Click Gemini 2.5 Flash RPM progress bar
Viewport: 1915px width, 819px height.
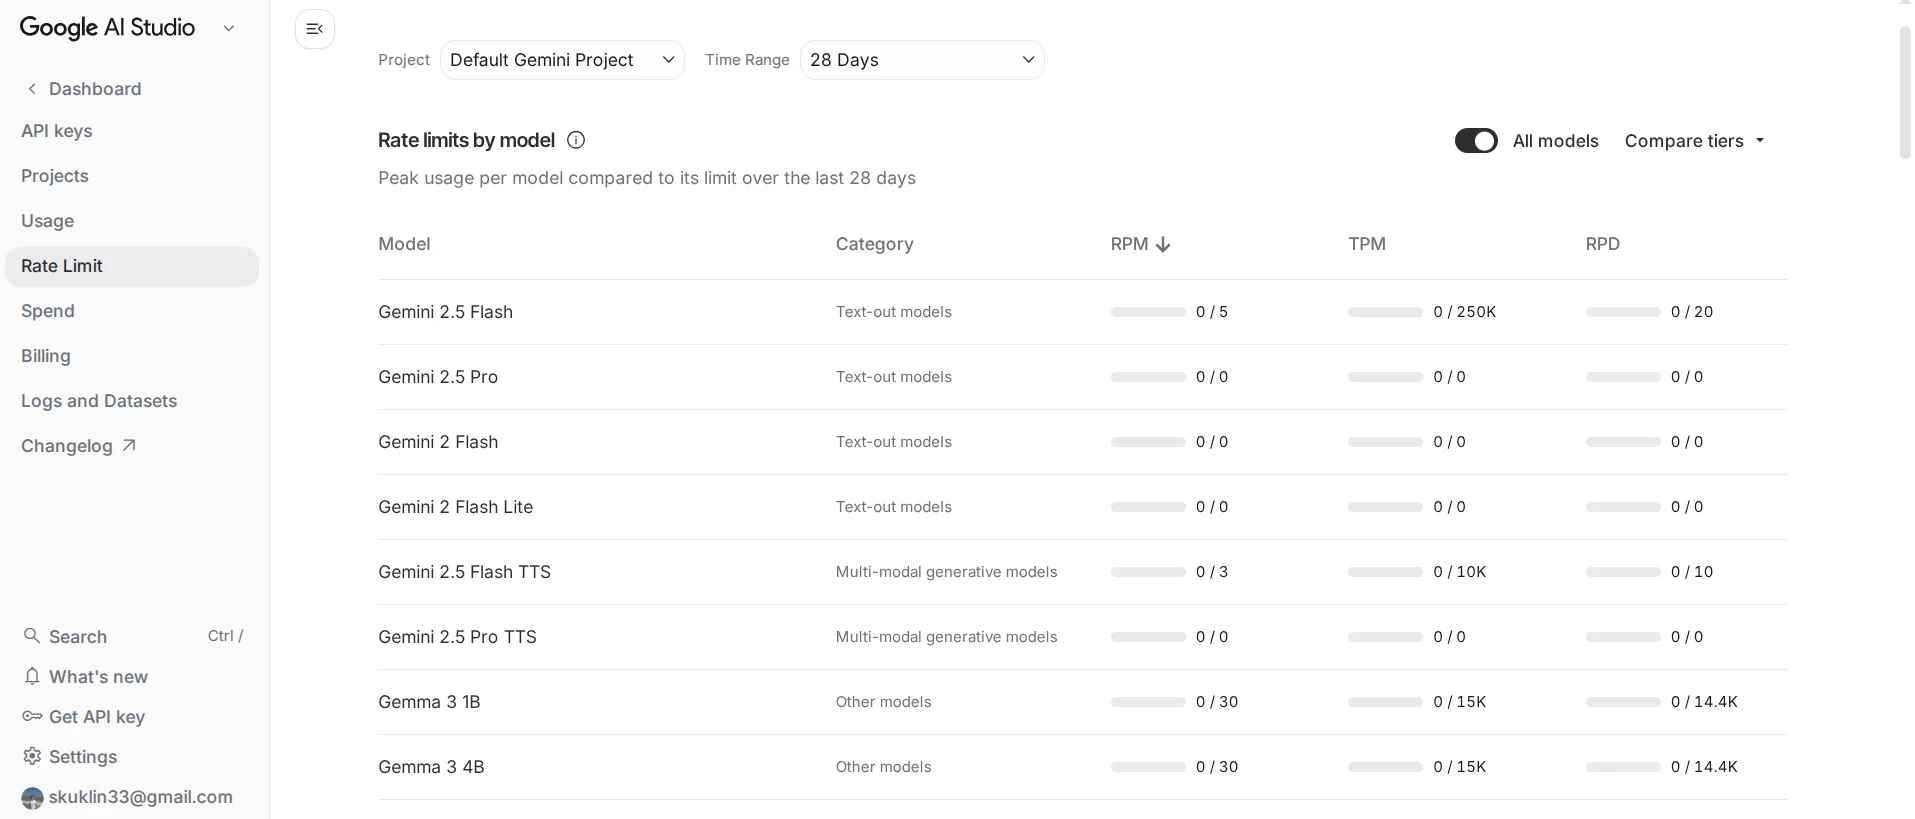[x=1148, y=312]
